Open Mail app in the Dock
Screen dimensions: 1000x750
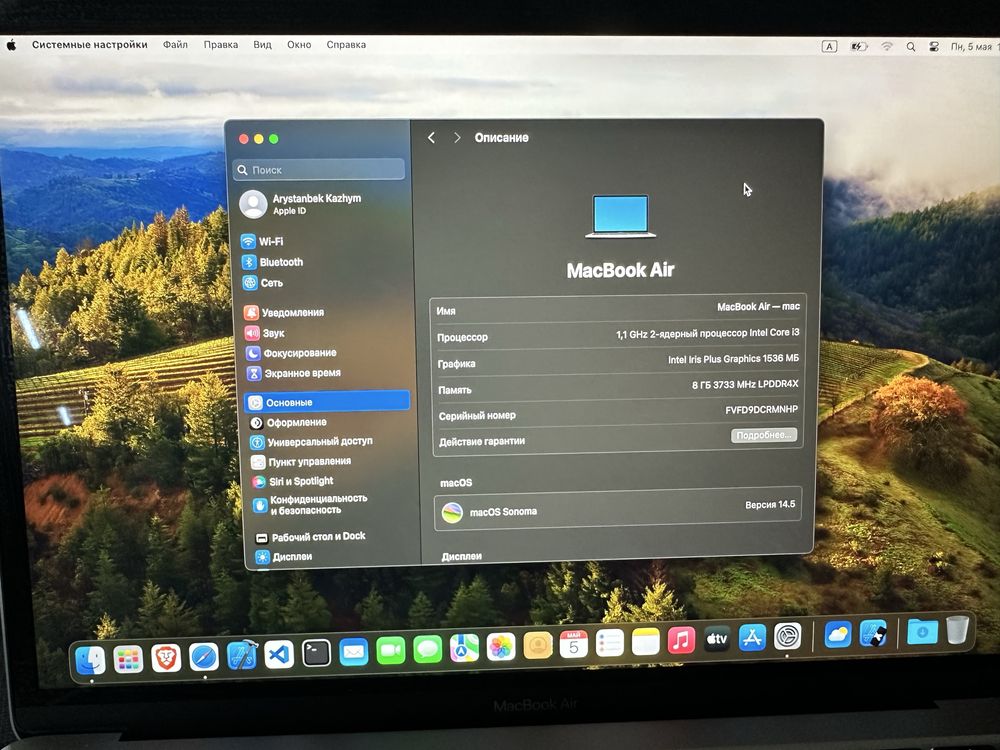(353, 652)
